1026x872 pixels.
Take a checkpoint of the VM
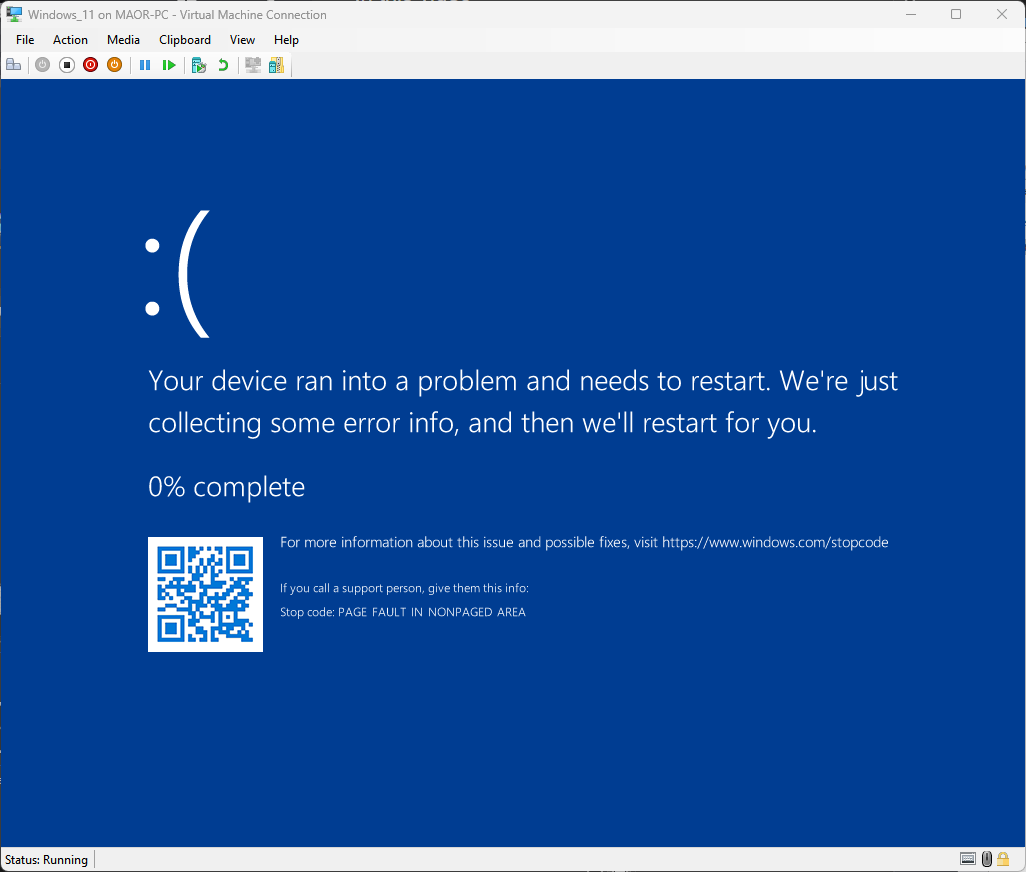point(198,64)
